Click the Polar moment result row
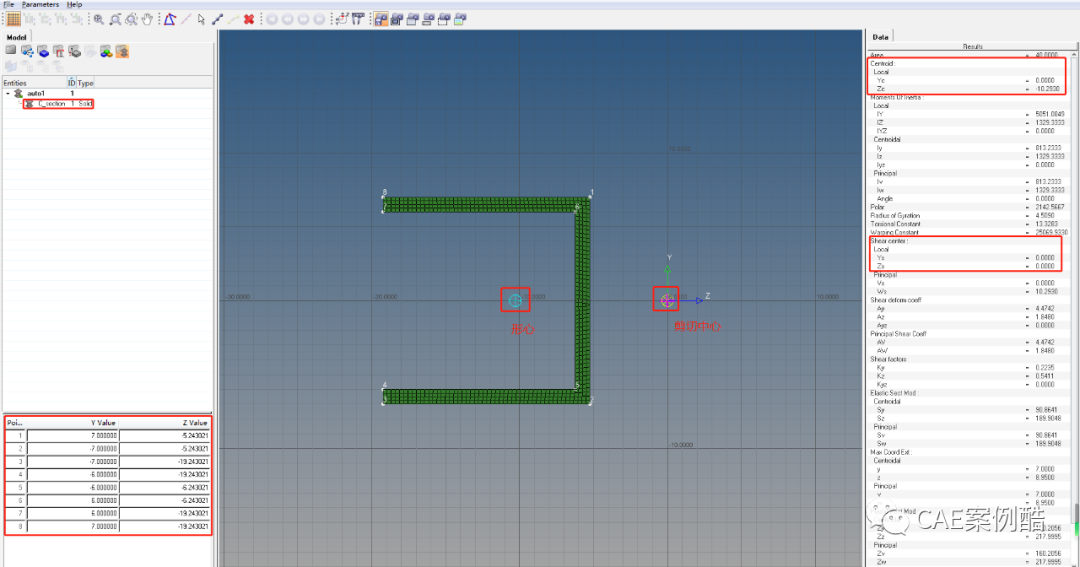1080x567 pixels. (970, 207)
